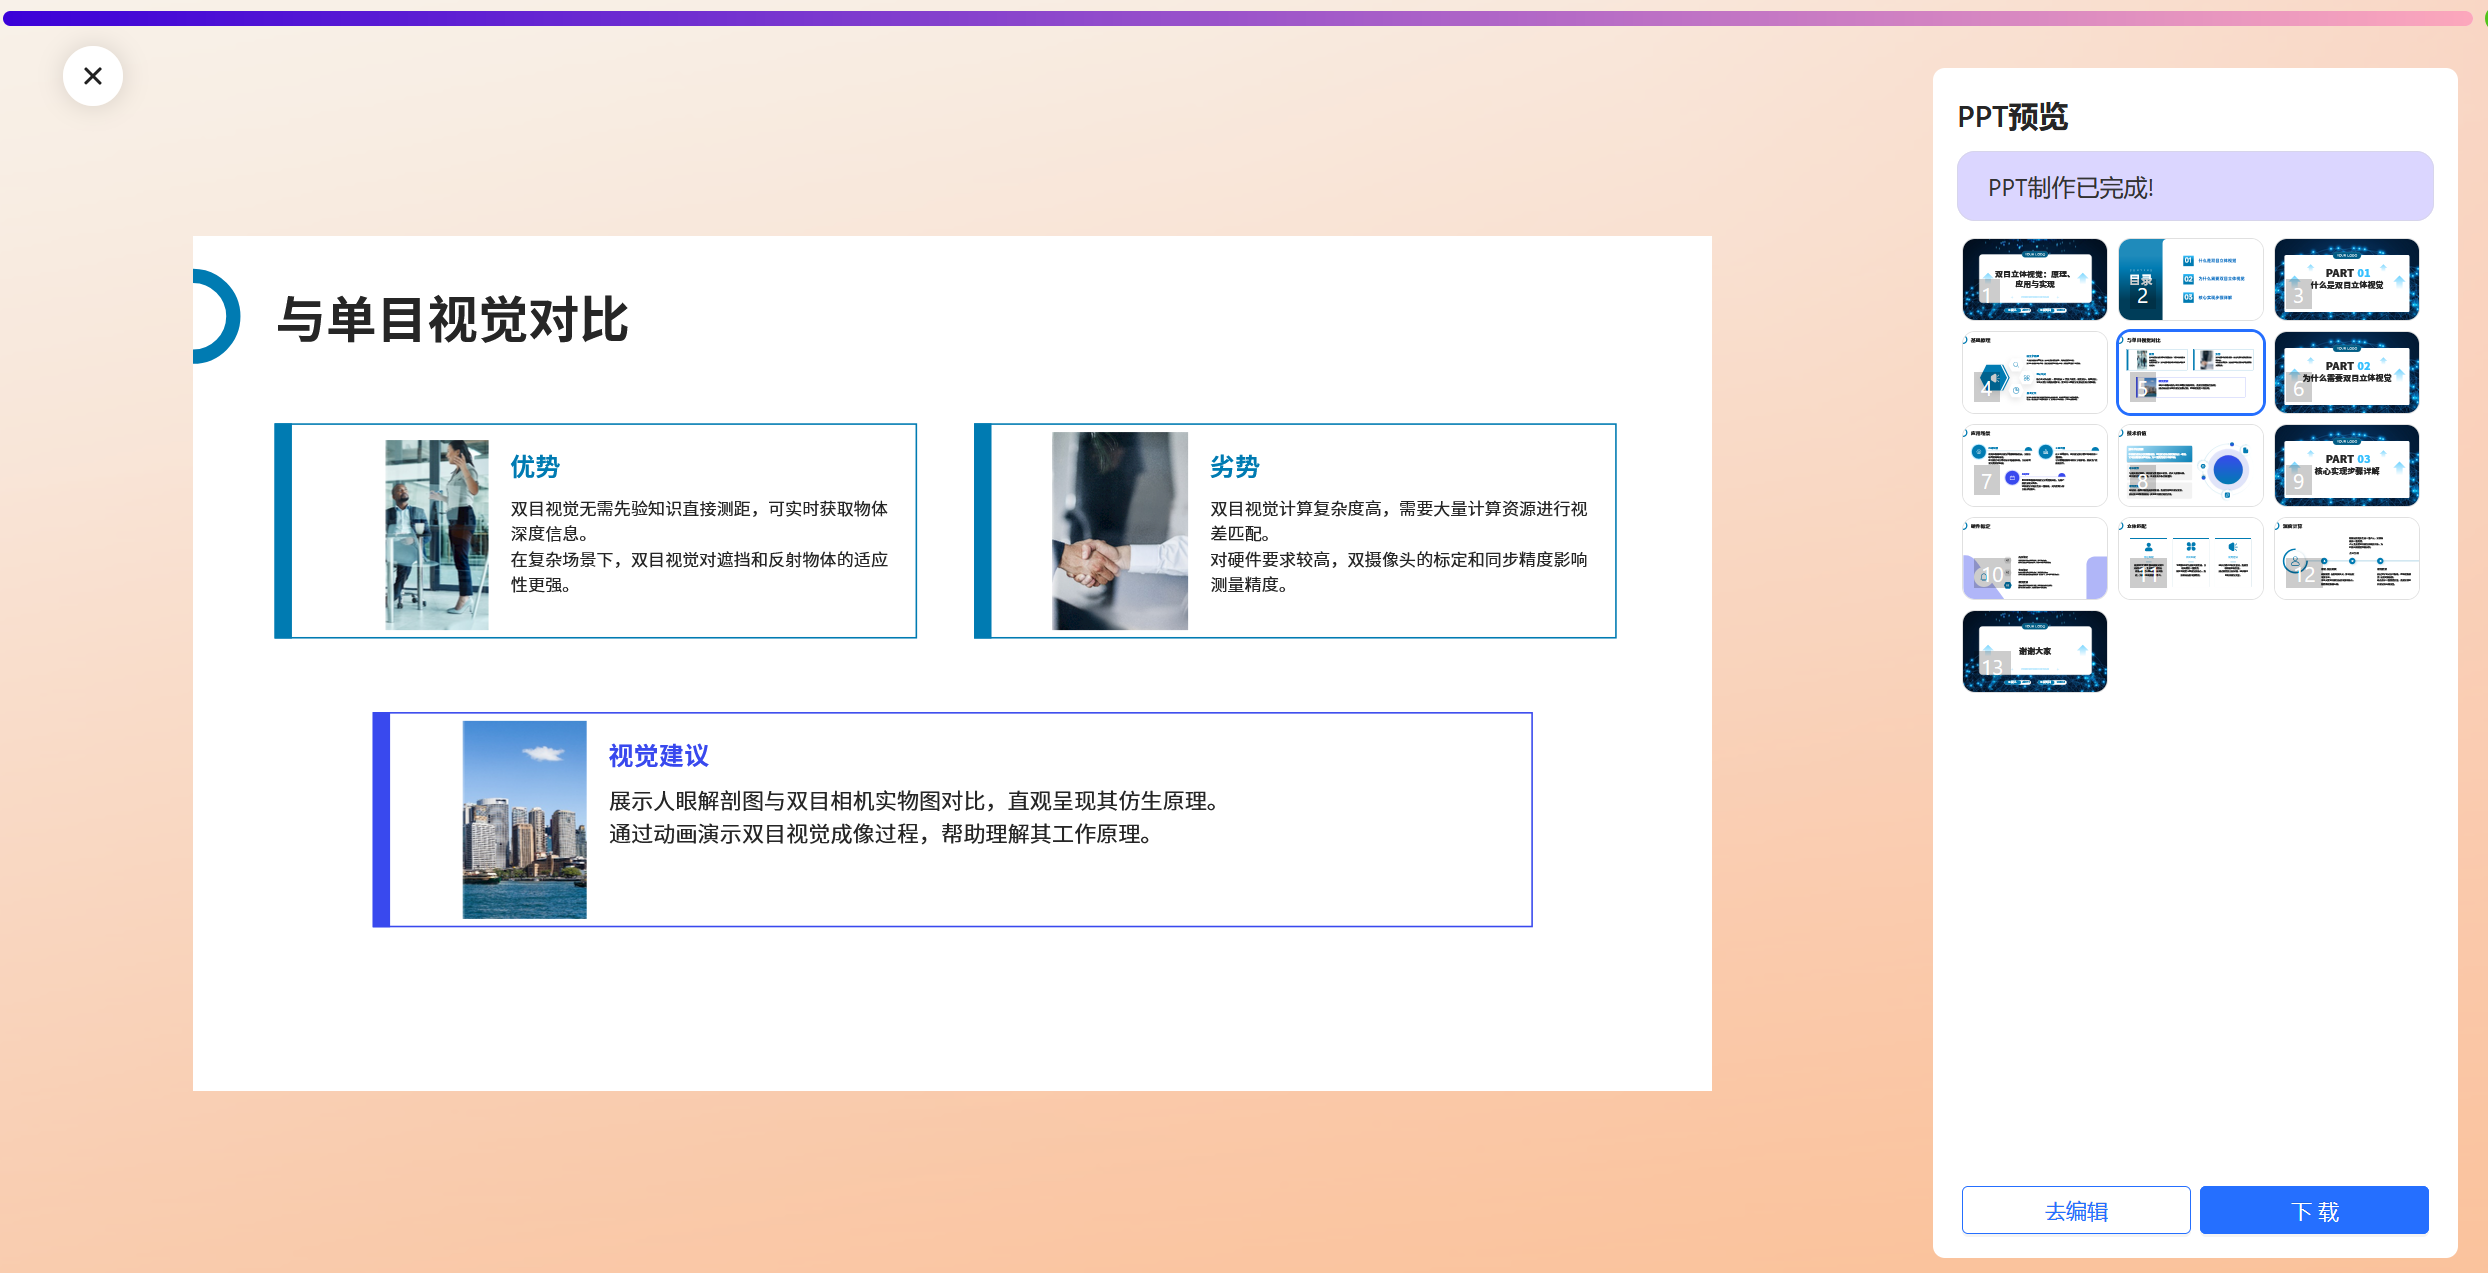Close the PPT preview with X button
Screen dimensions: 2488x1273
tap(93, 76)
